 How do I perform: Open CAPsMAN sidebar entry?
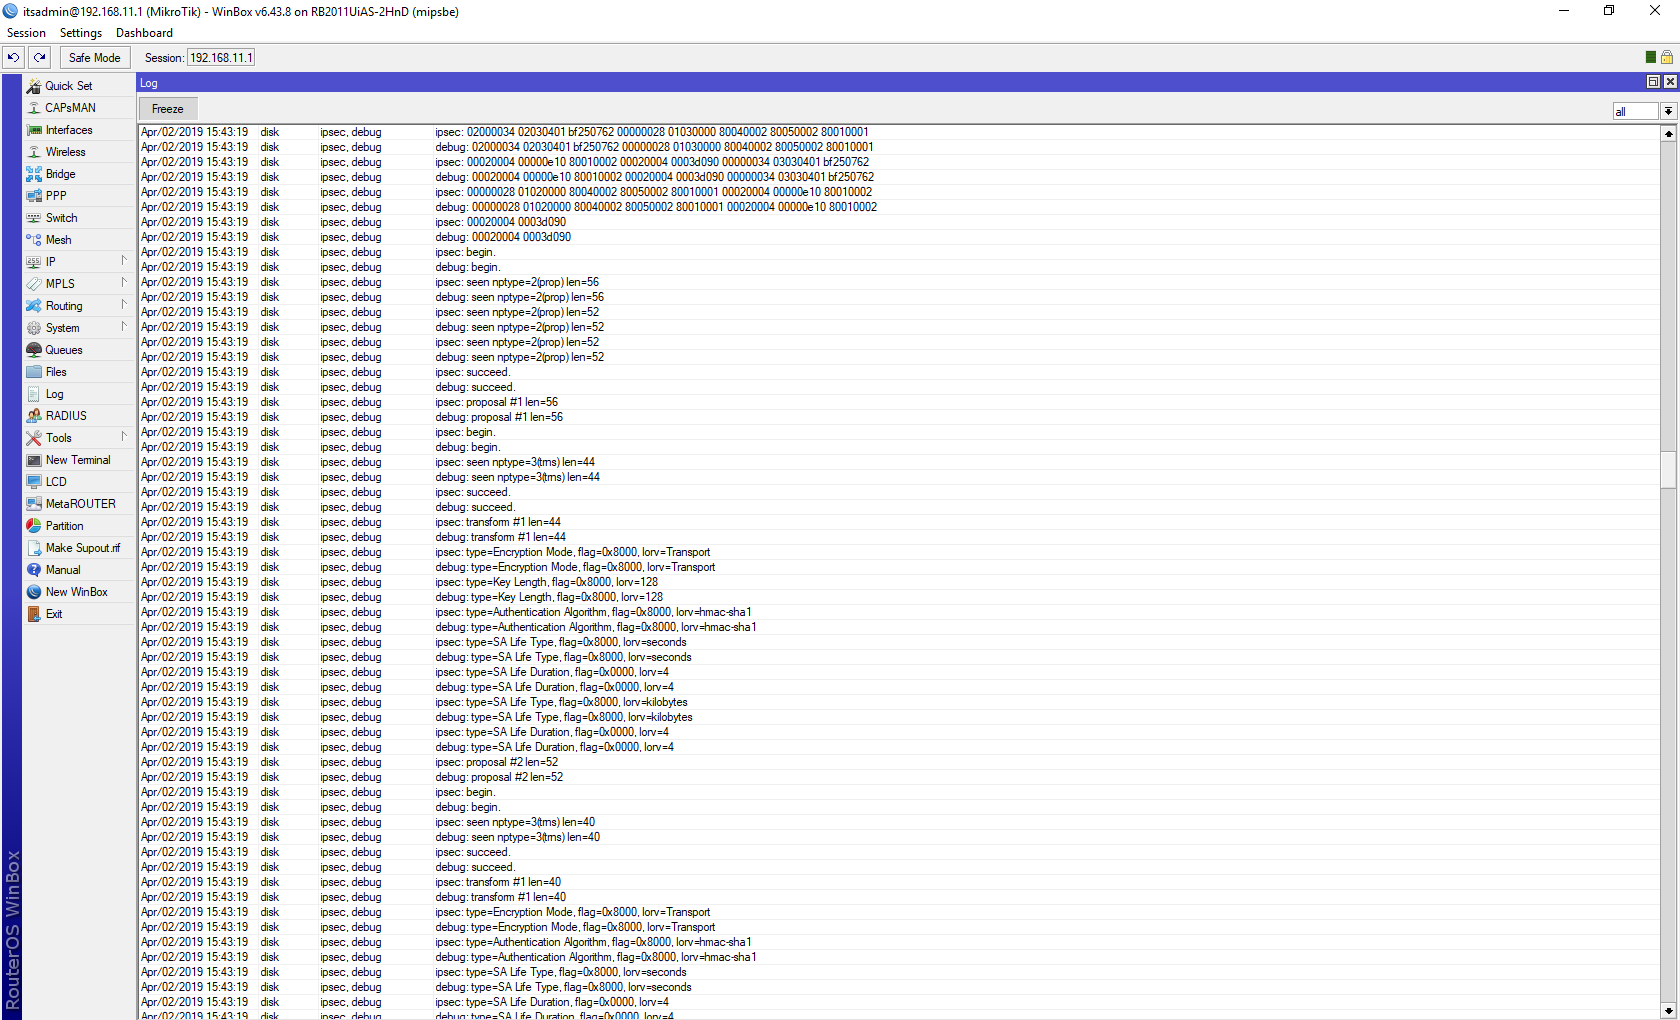[x=70, y=108]
